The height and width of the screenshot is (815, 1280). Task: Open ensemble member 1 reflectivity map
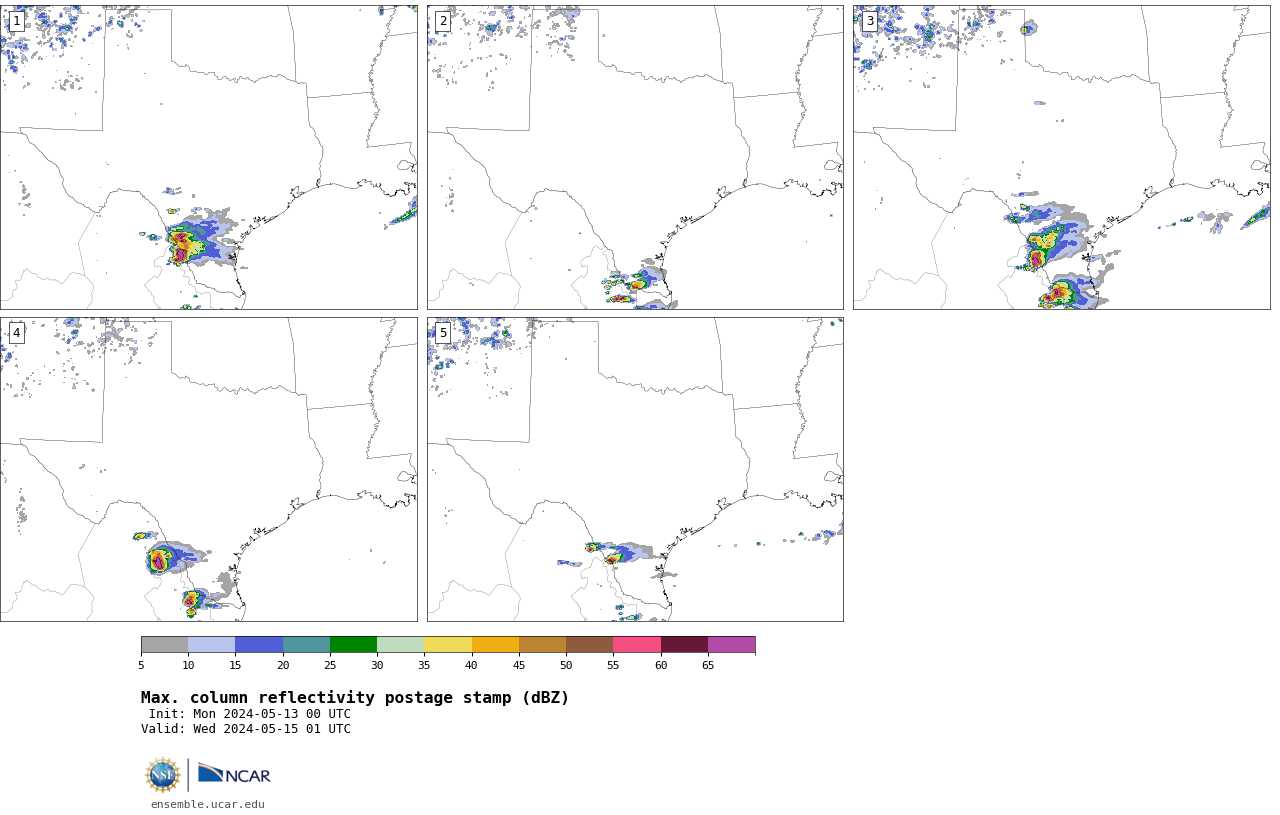click(x=208, y=157)
